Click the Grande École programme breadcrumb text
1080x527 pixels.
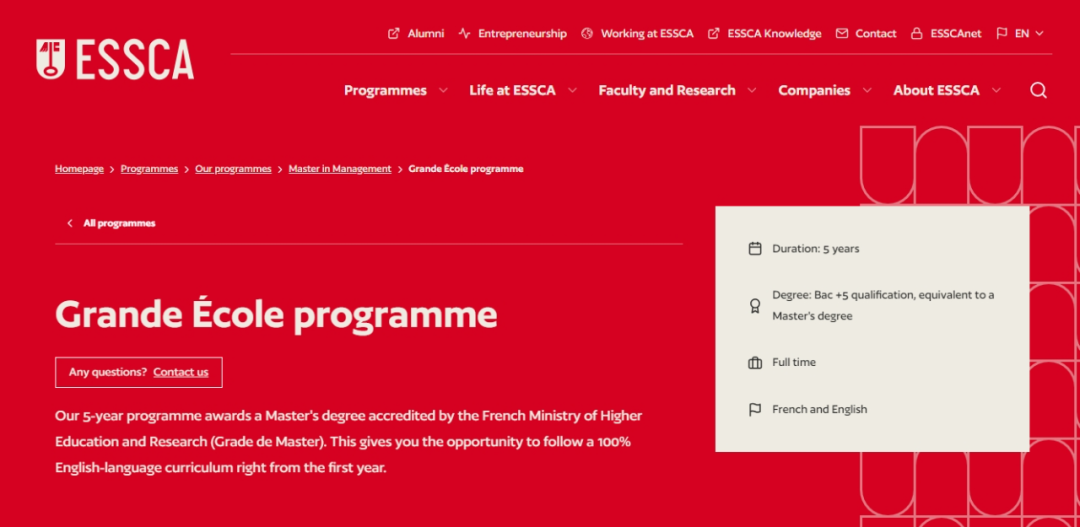pyautogui.click(x=466, y=169)
